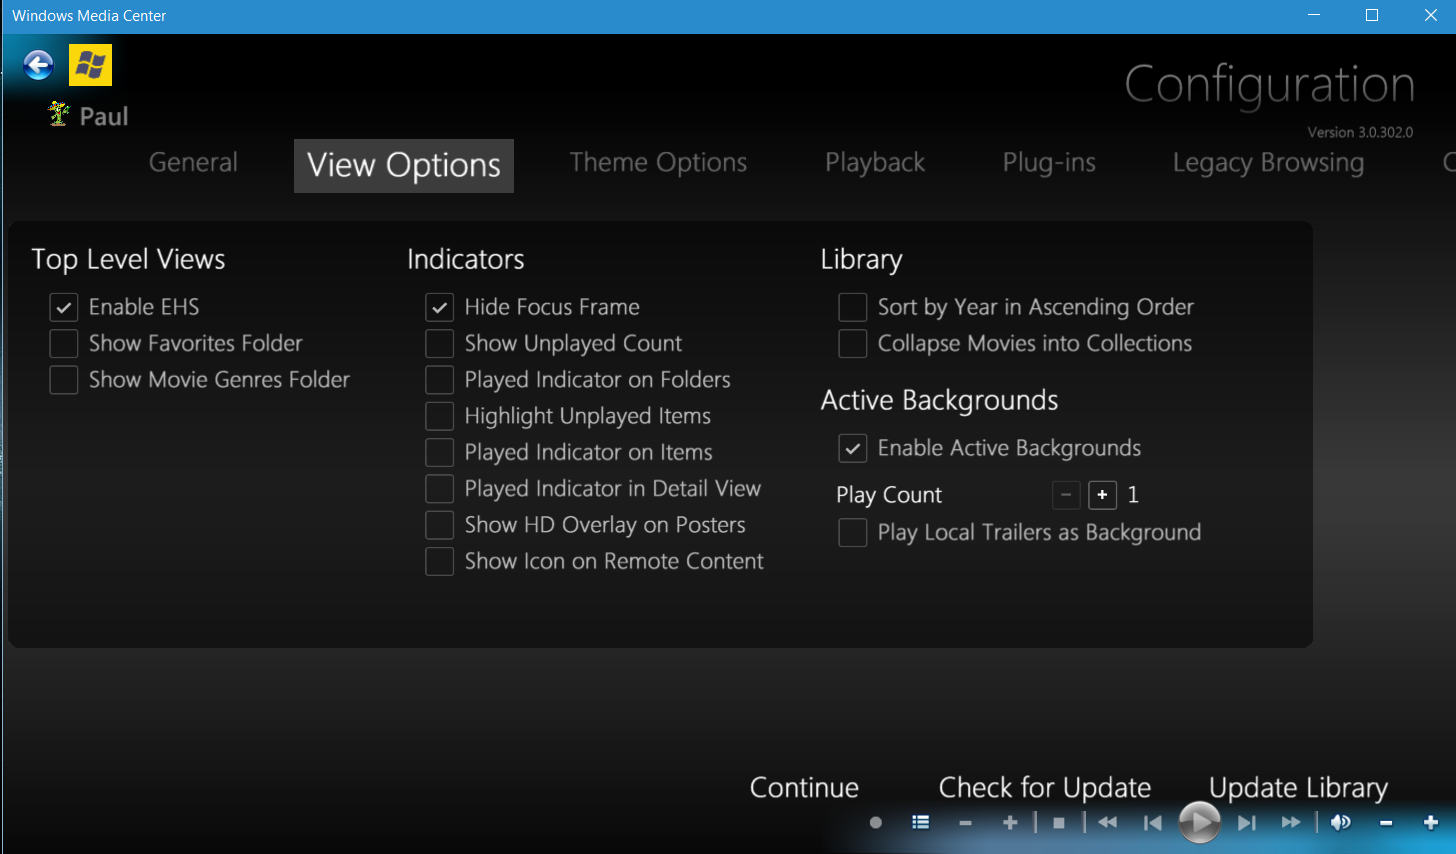Screen dimensions: 1456x854
Task: Open the guide using the list icon
Action: point(920,822)
